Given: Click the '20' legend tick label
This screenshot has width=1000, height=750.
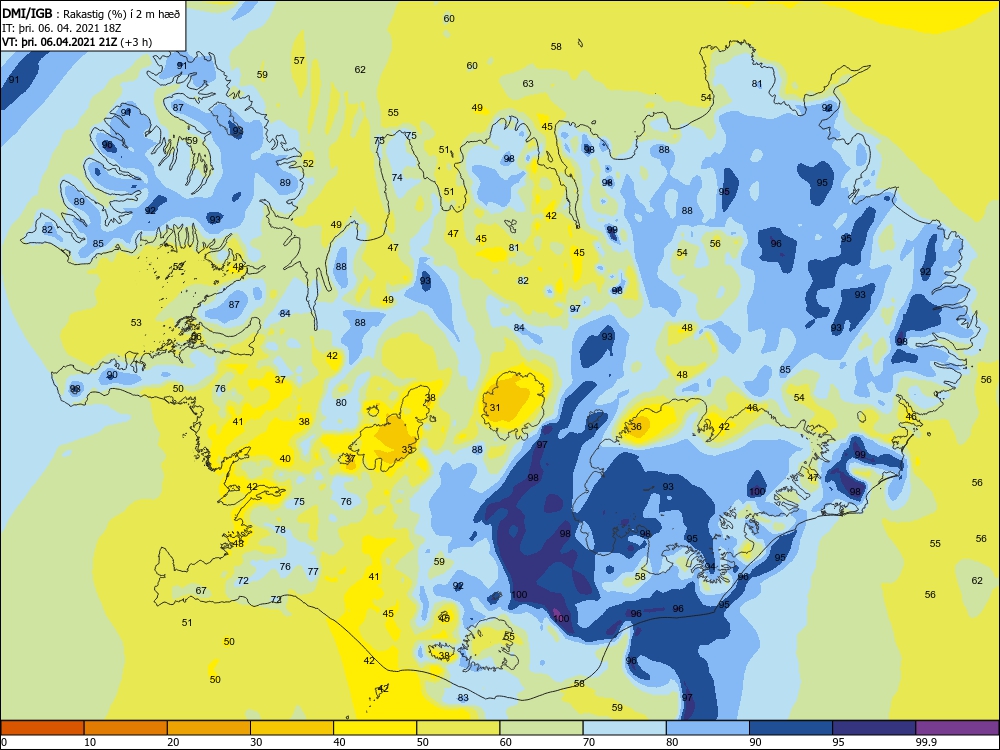Looking at the screenshot, I should (173, 742).
